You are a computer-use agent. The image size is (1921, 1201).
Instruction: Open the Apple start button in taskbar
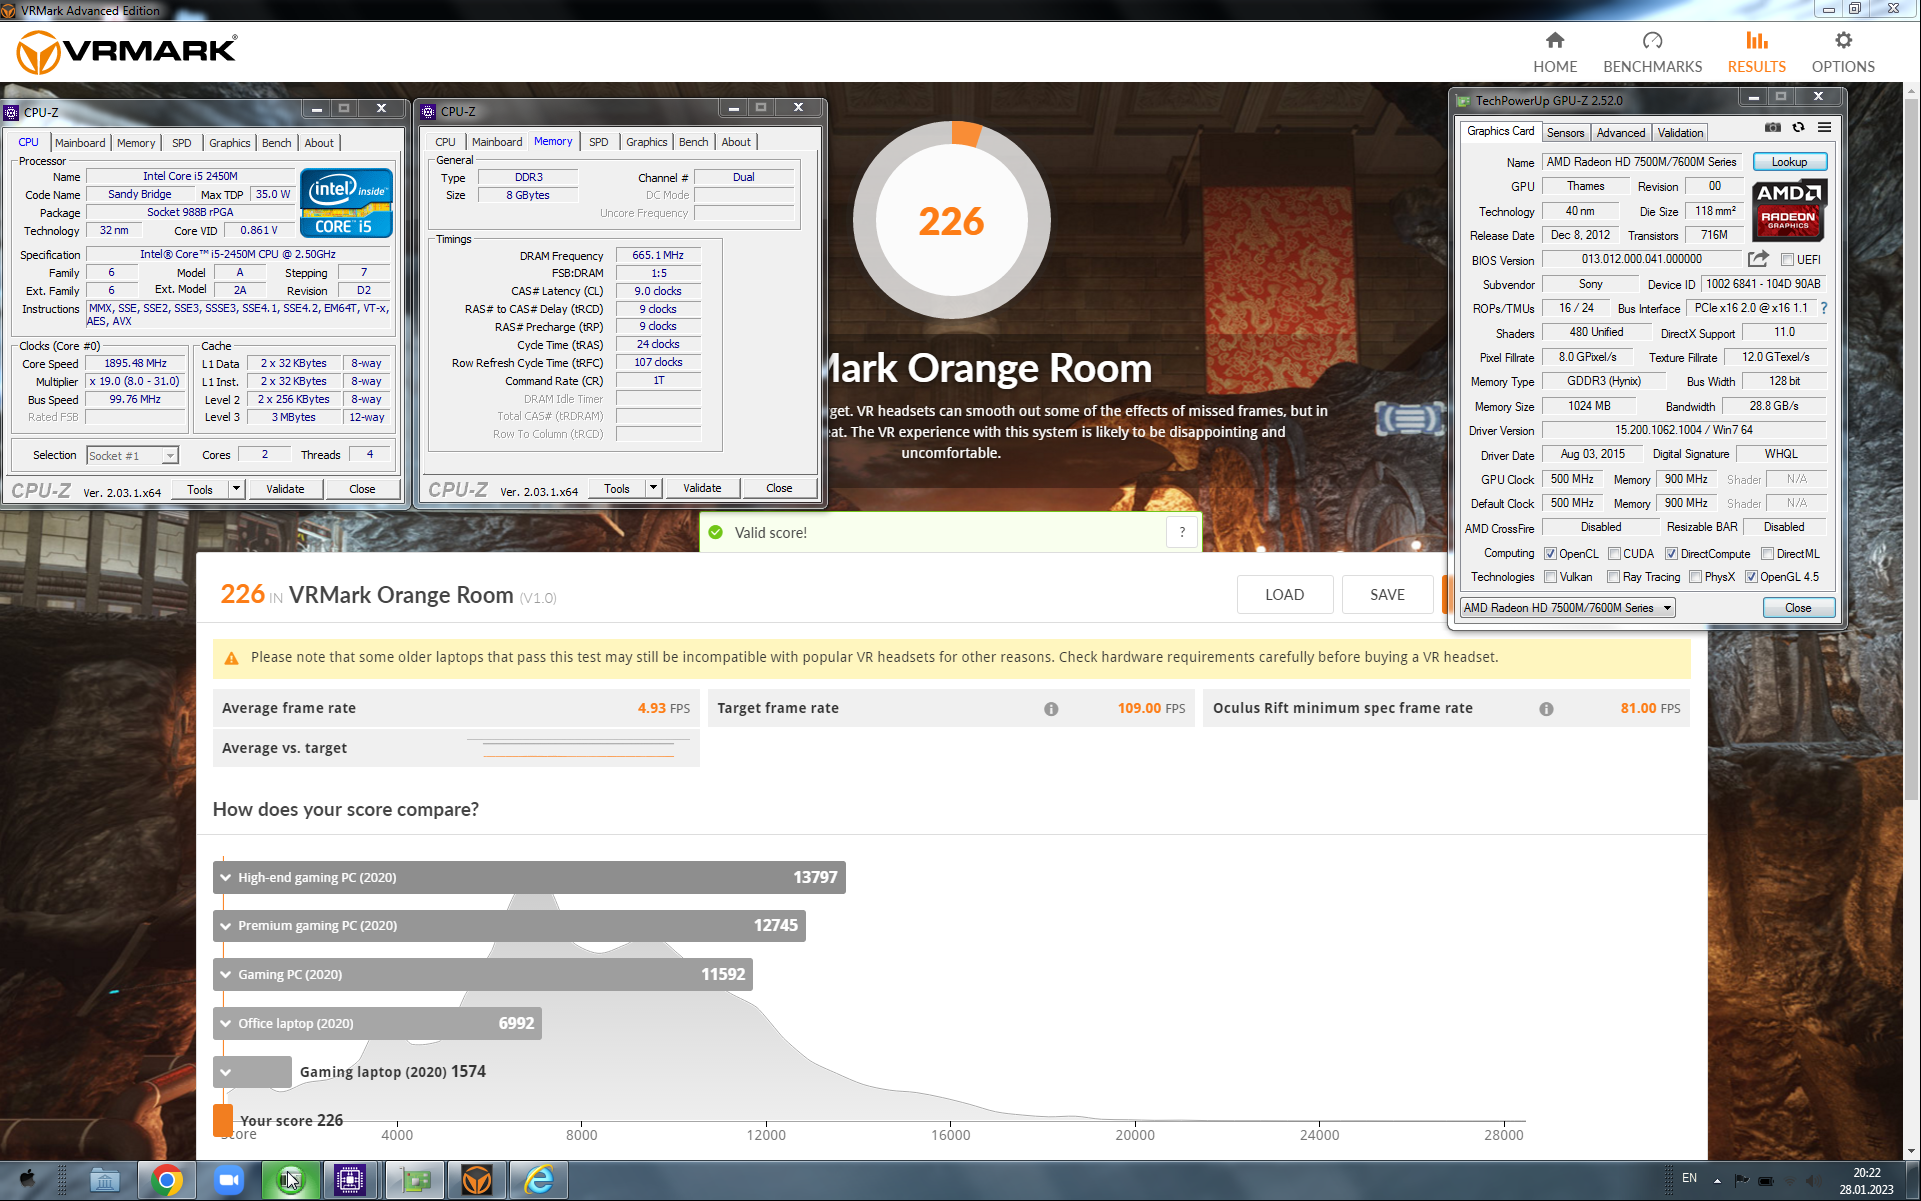(x=27, y=1180)
